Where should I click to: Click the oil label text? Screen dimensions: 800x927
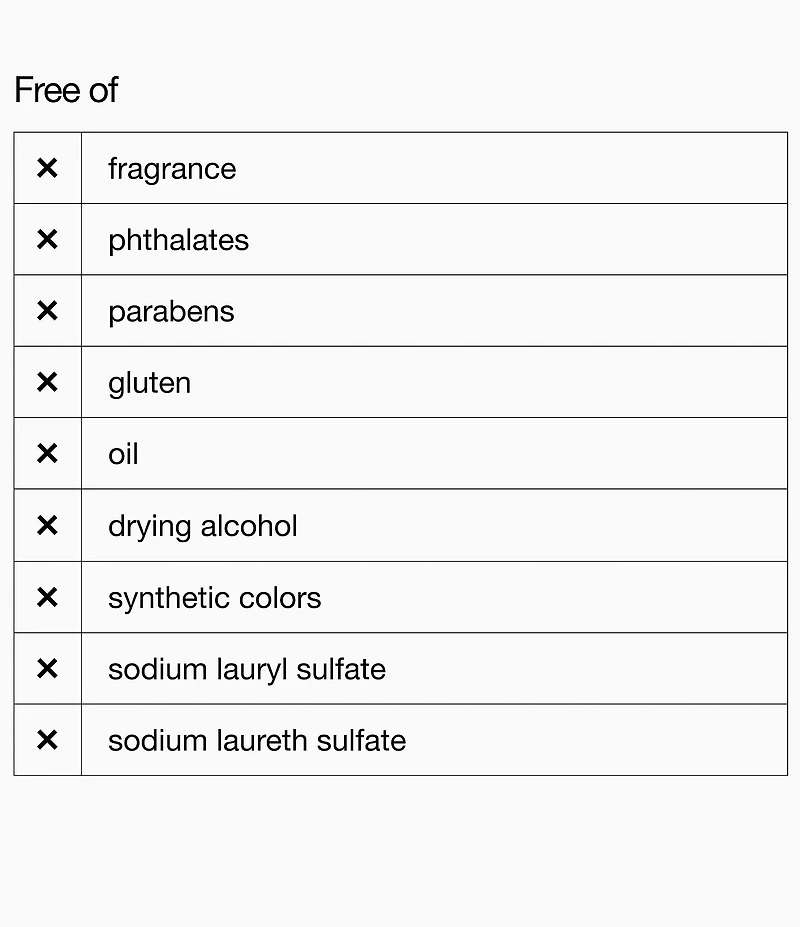[123, 454]
